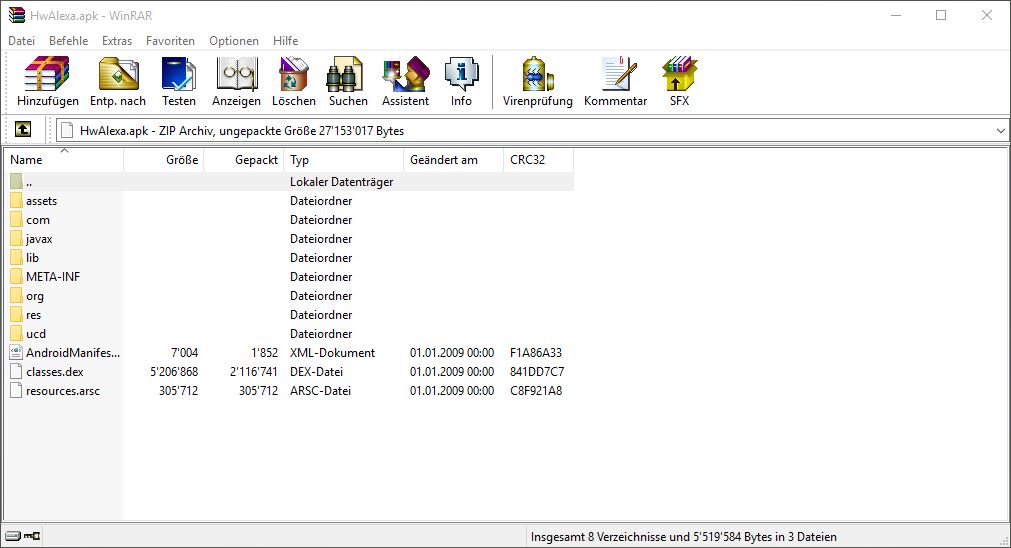Click the Entp. nach extract icon
1011x548 pixels.
(x=118, y=82)
